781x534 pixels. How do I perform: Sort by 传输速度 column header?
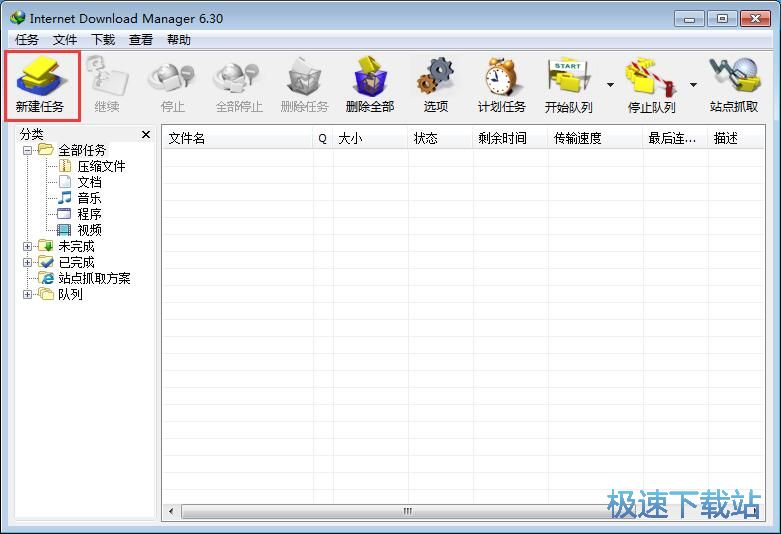click(x=596, y=138)
